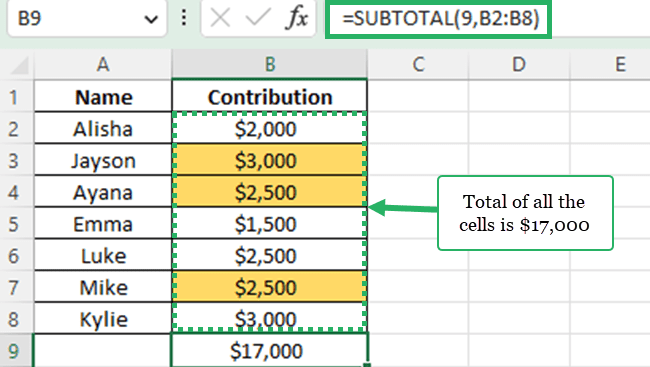Select row 1 header
Image resolution: width=650 pixels, height=367 pixels.
tap(14, 97)
